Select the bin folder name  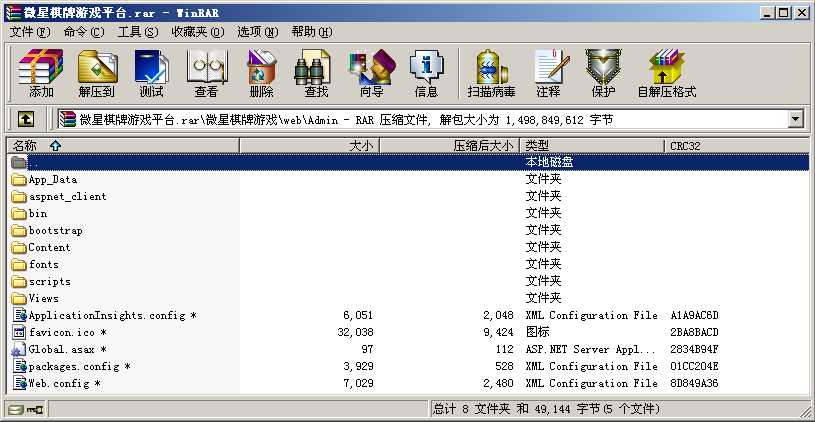[38, 214]
